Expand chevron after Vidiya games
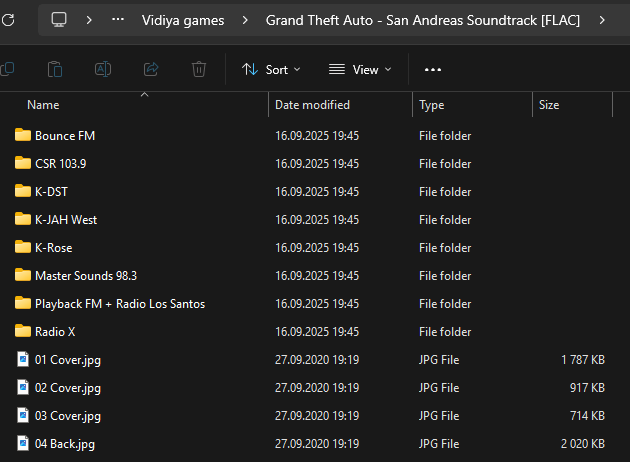This screenshot has width=630, height=462. click(245, 20)
